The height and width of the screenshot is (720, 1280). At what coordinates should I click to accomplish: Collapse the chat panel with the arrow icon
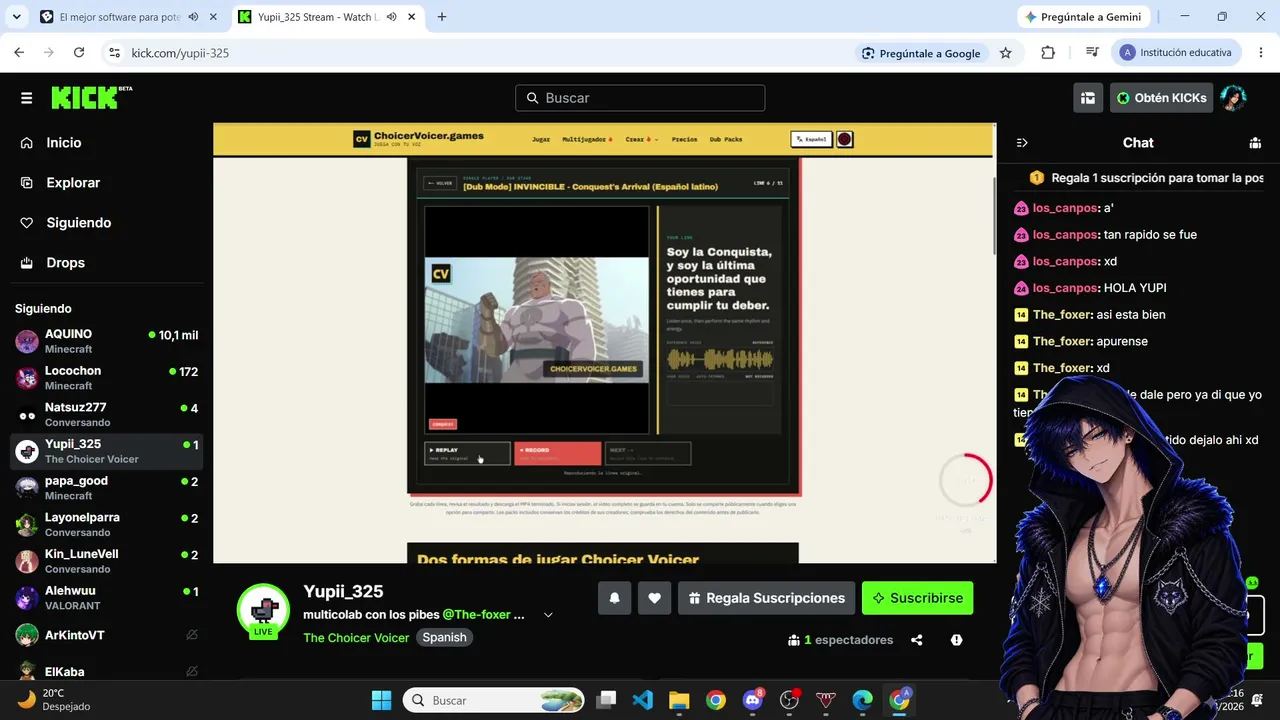tap(1022, 143)
